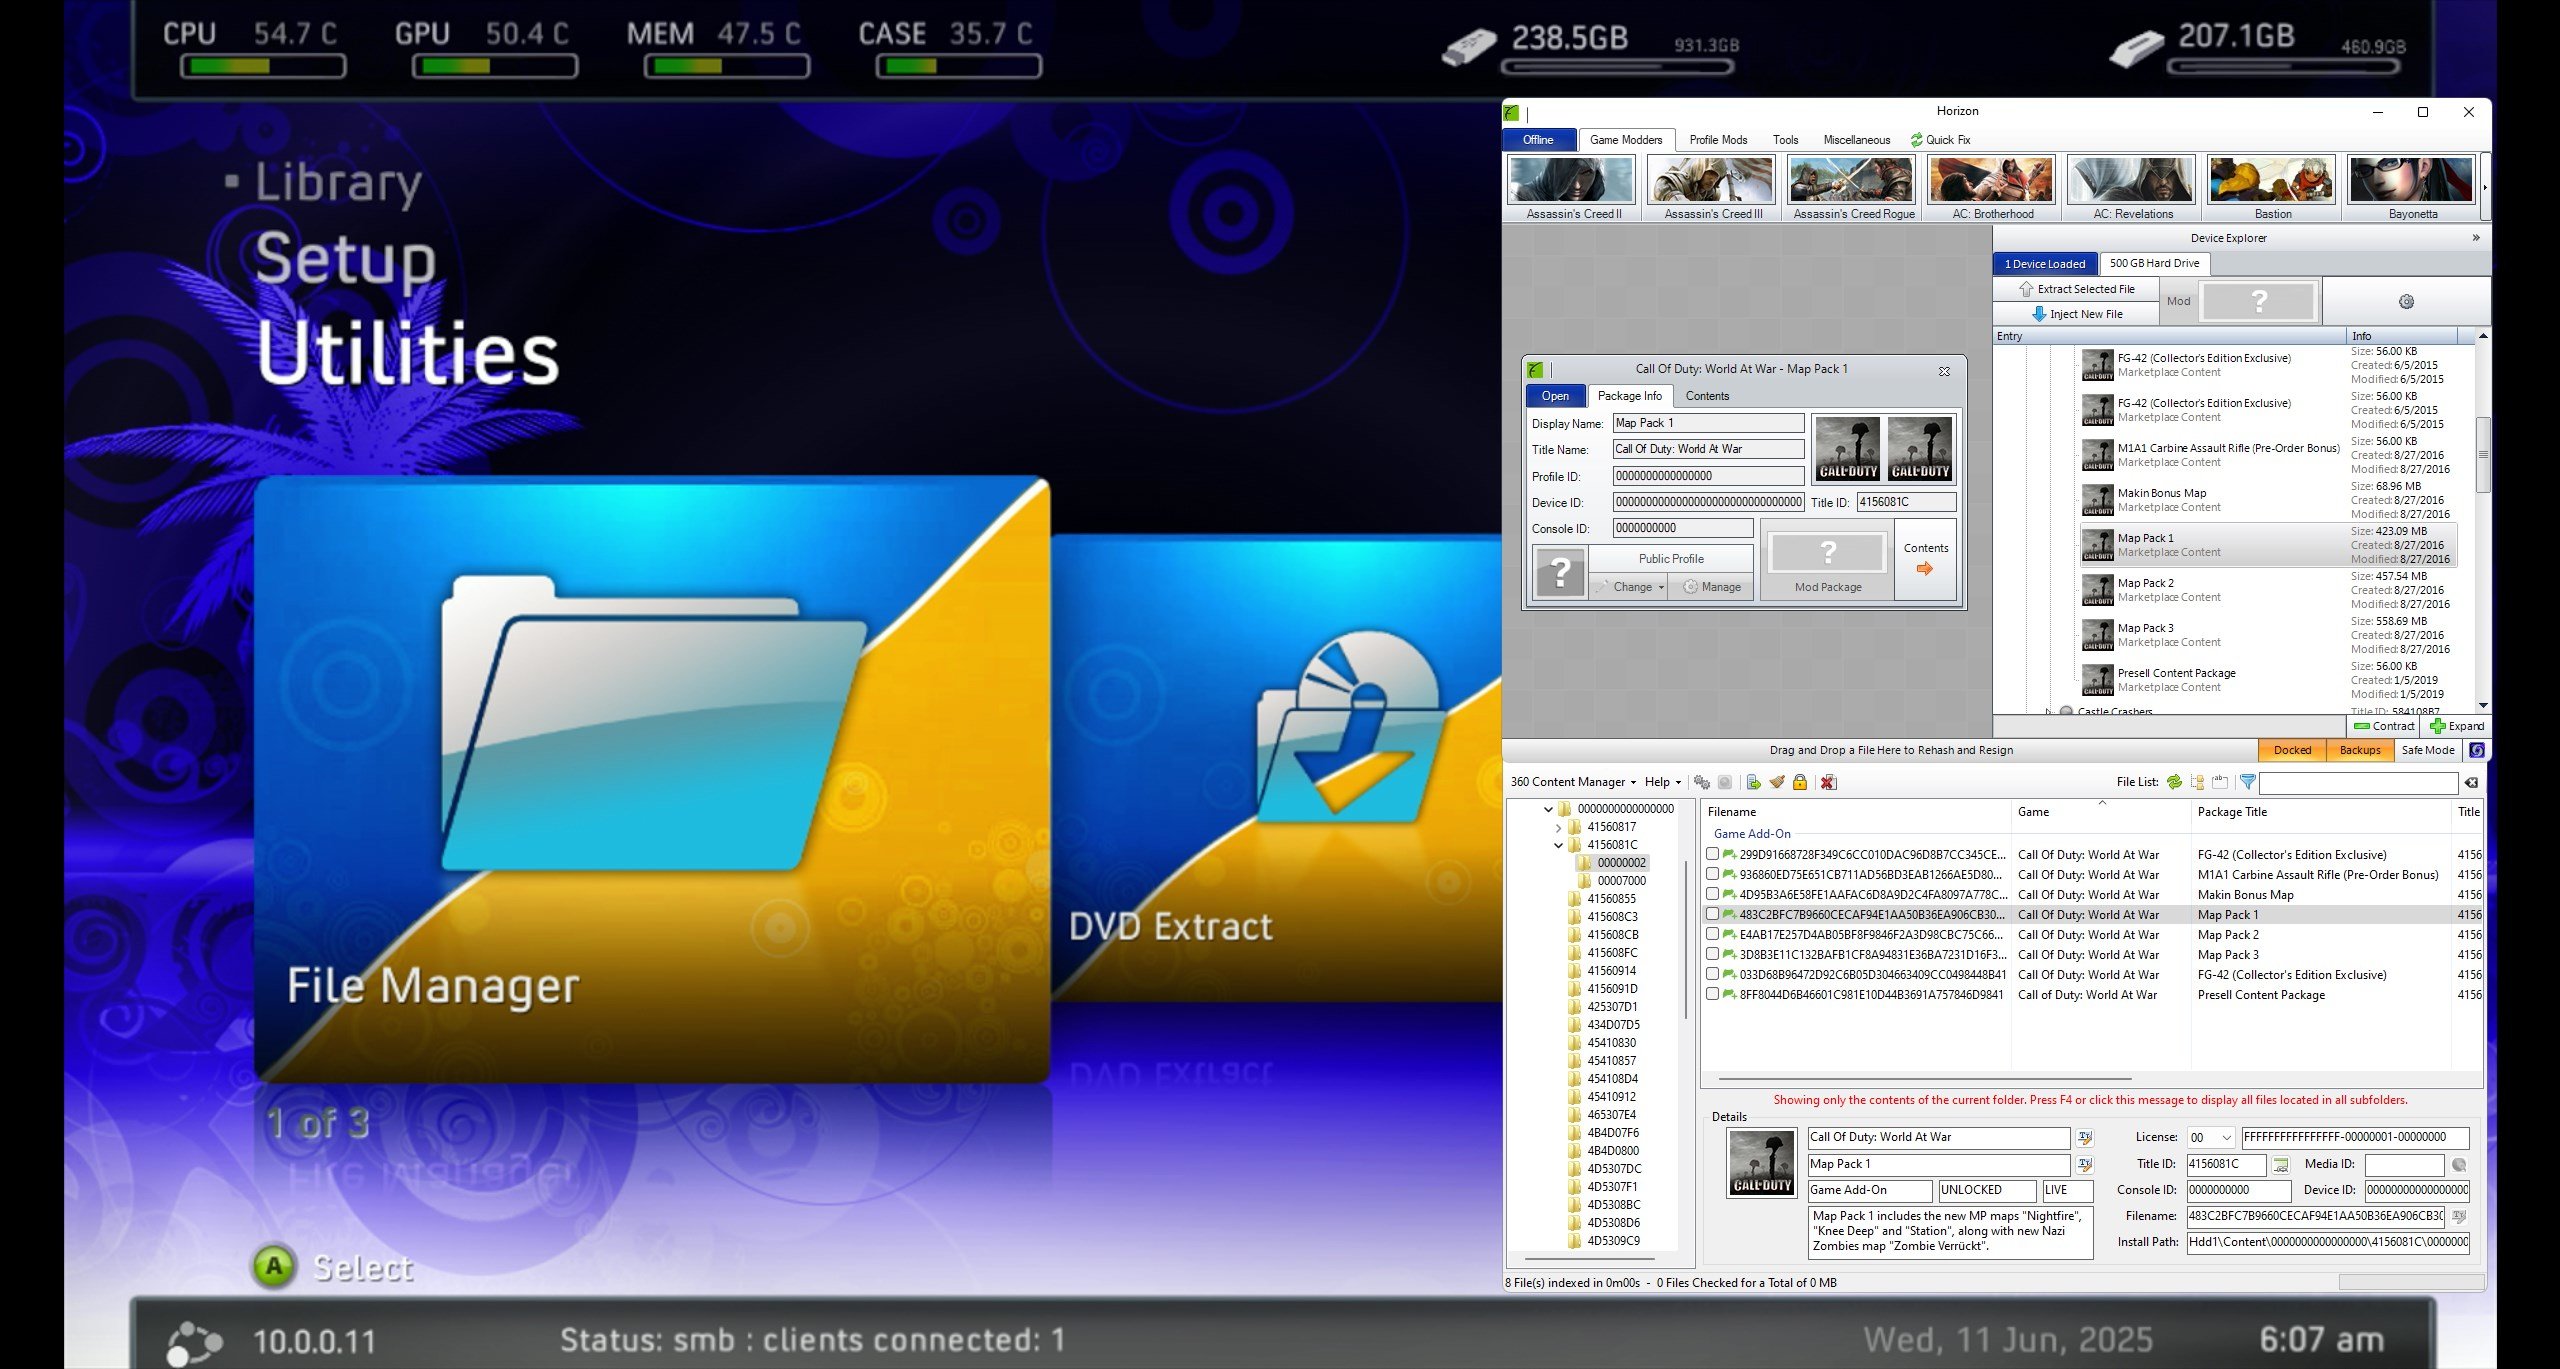Check the Presell Content Package file checkbox
Image resolution: width=2560 pixels, height=1369 pixels.
pyautogui.click(x=1713, y=994)
